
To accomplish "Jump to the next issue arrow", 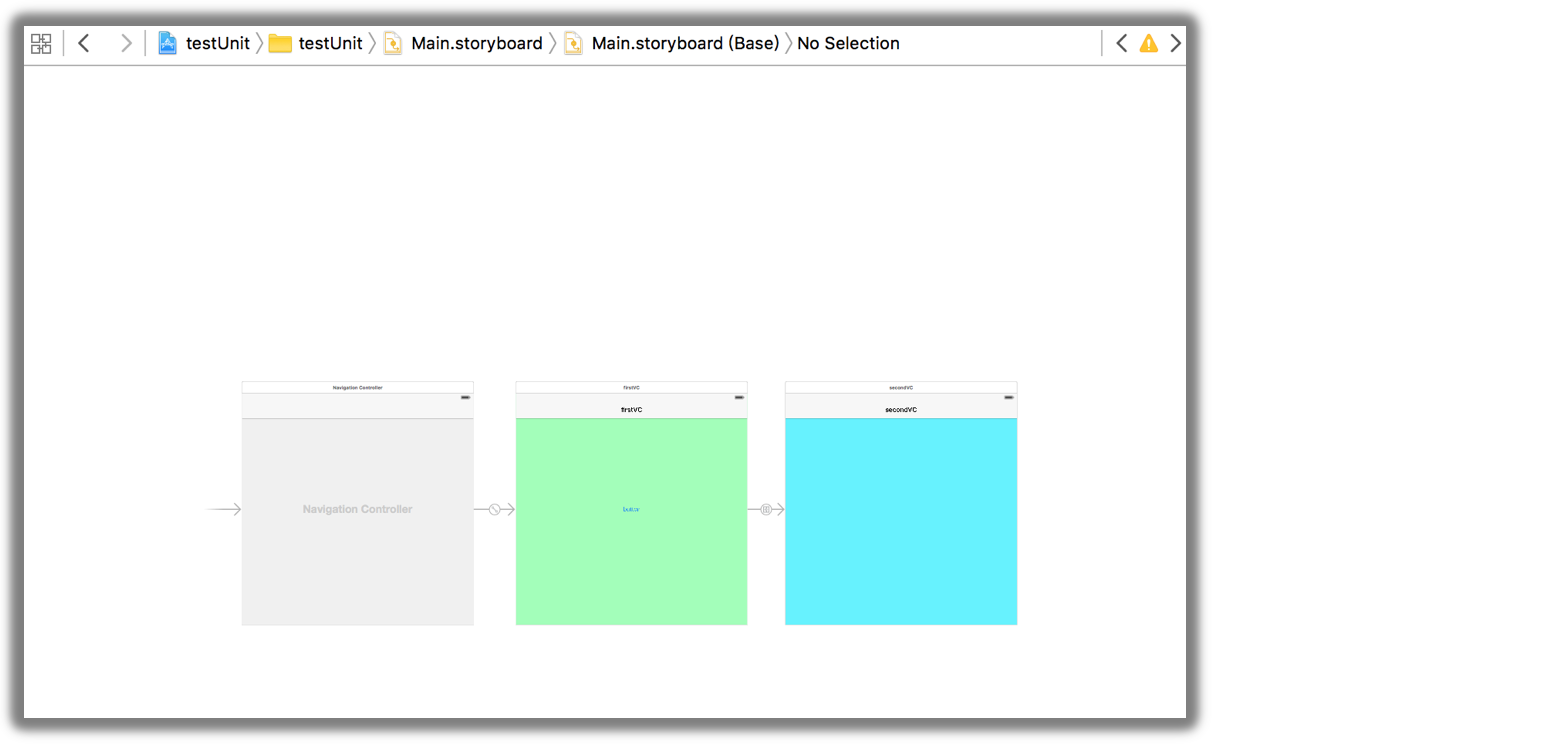I will coord(1176,43).
